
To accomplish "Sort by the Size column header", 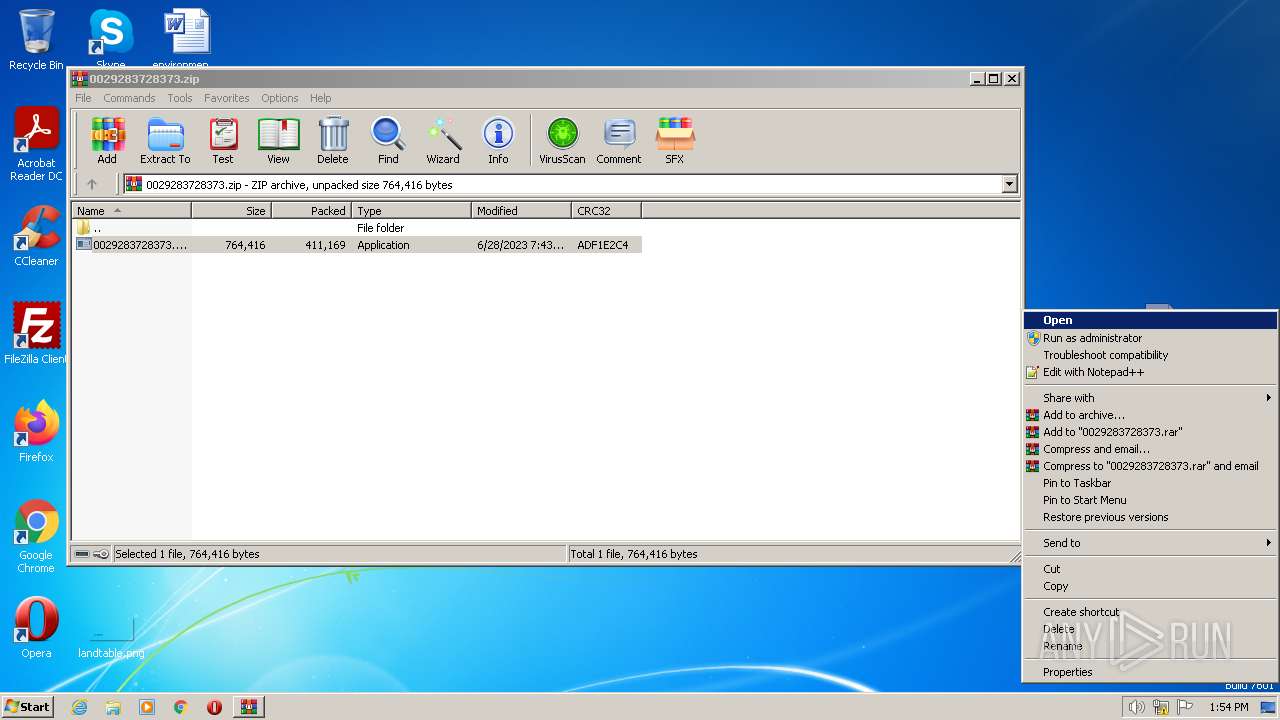I will click(x=232, y=211).
